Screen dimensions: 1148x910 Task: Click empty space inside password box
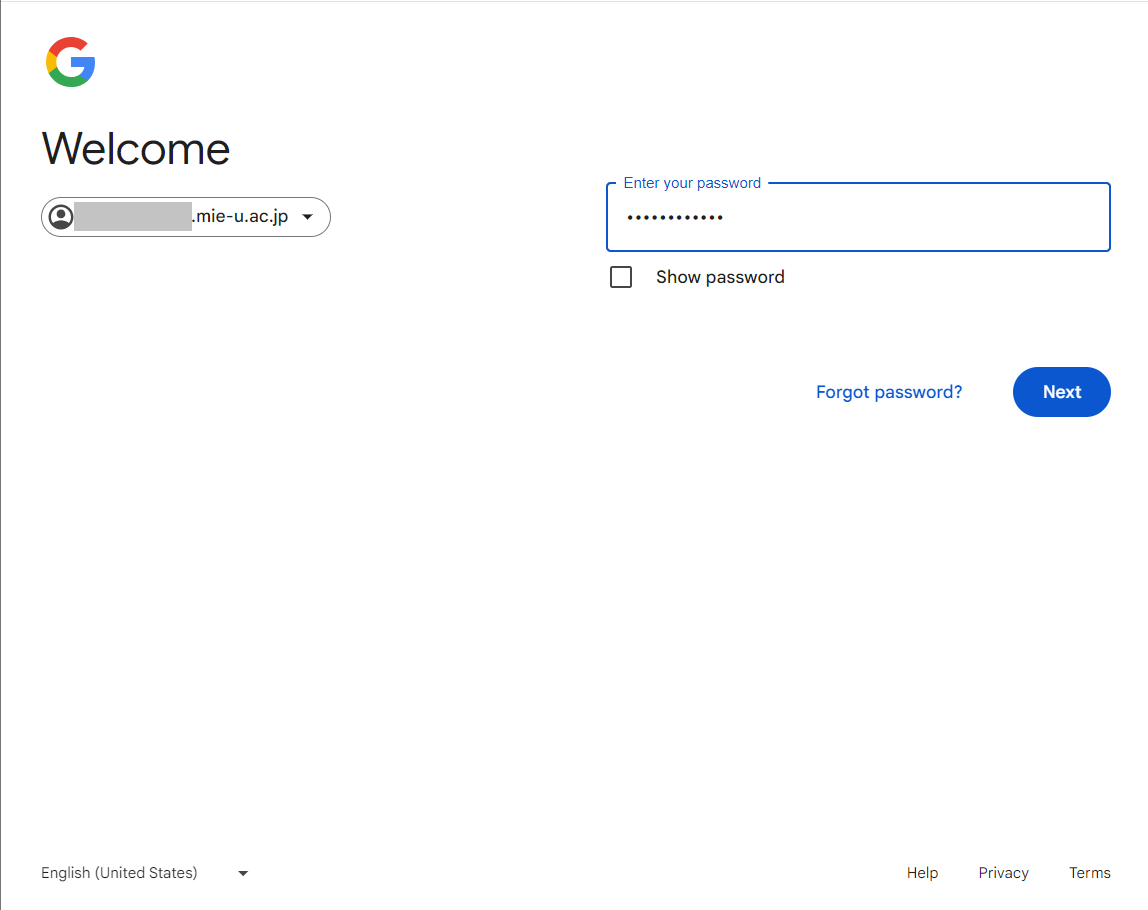click(x=915, y=217)
